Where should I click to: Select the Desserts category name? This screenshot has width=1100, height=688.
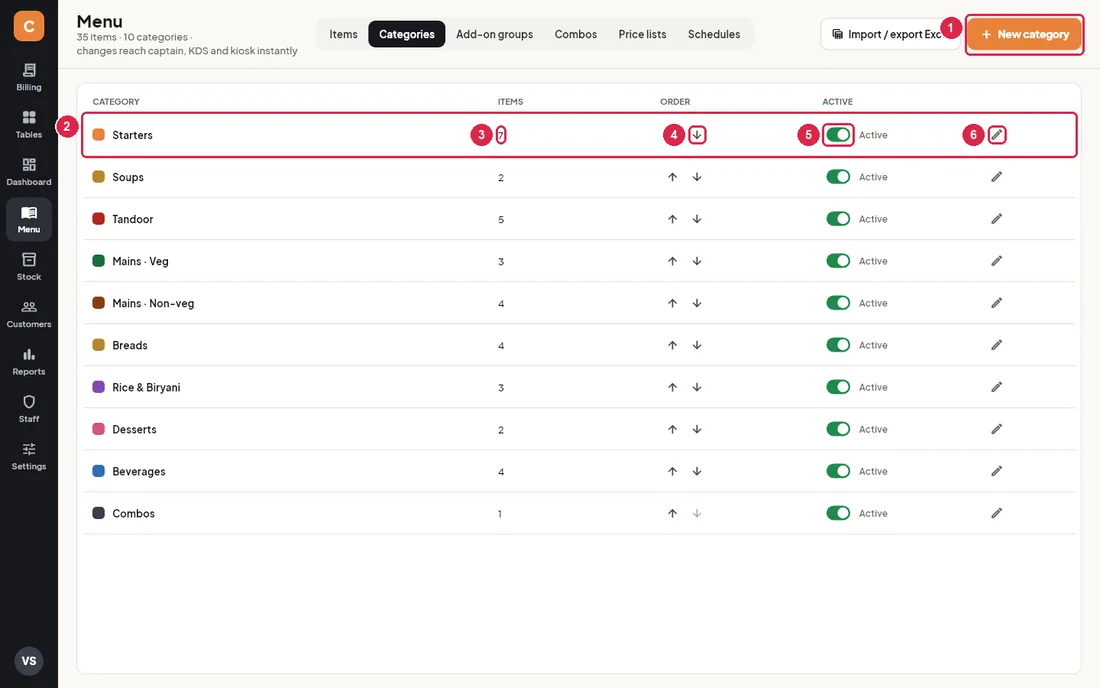(x=134, y=429)
